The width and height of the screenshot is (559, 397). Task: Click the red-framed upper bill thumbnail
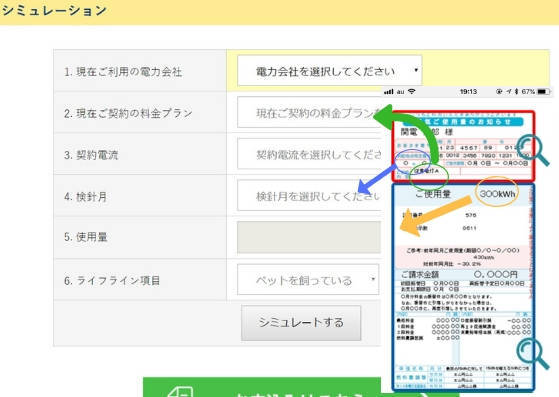463,146
